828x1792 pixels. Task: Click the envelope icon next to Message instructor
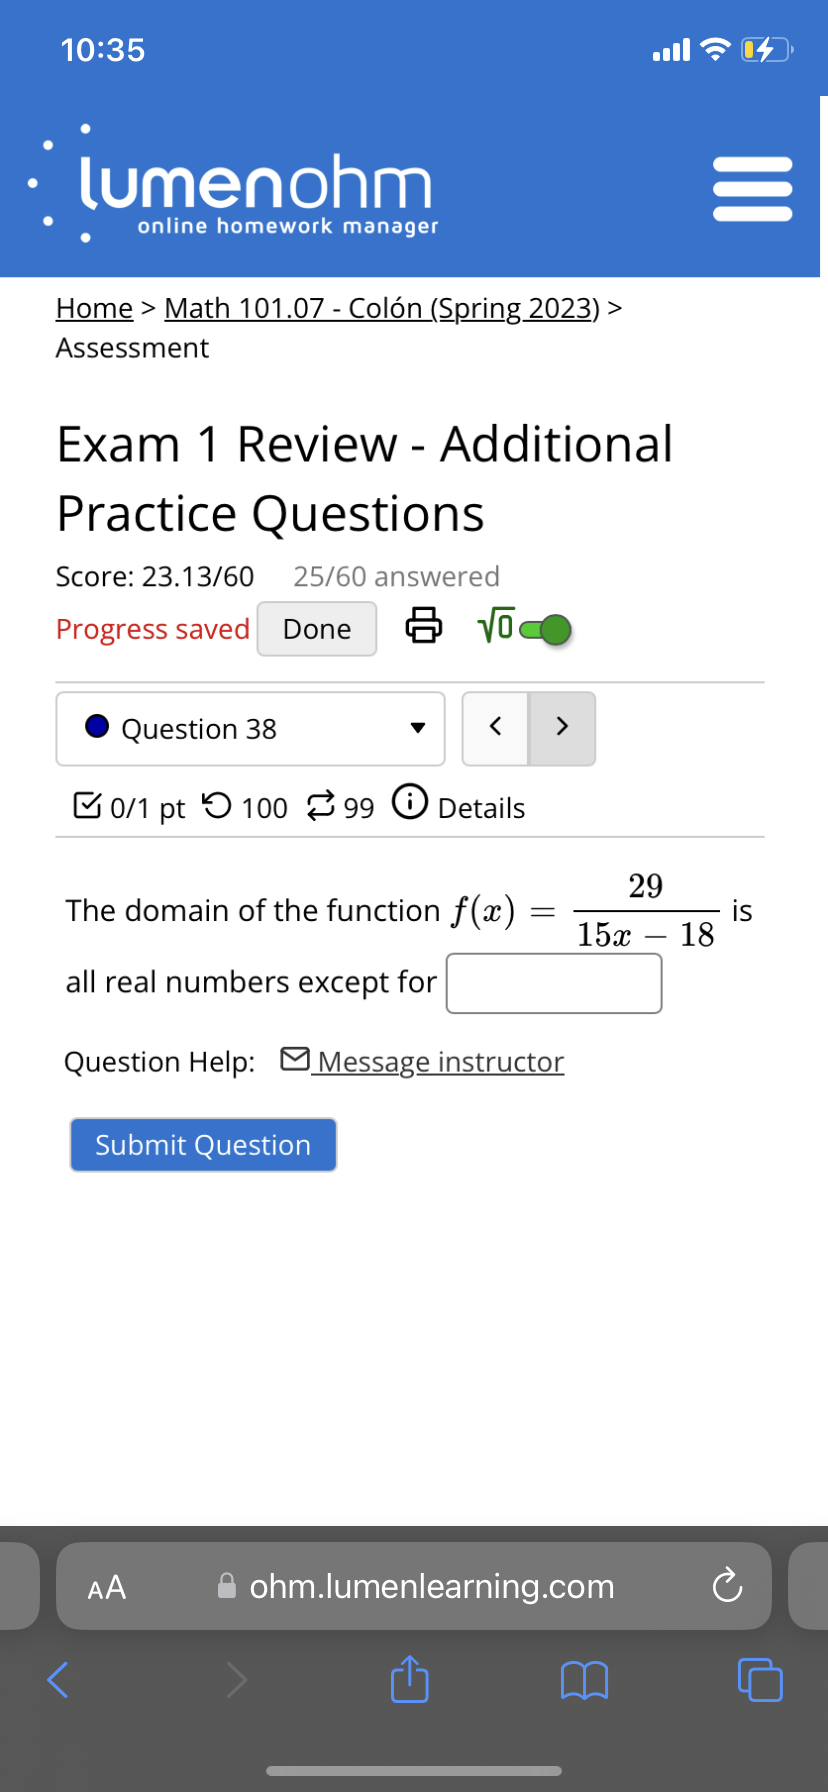tap(295, 1058)
